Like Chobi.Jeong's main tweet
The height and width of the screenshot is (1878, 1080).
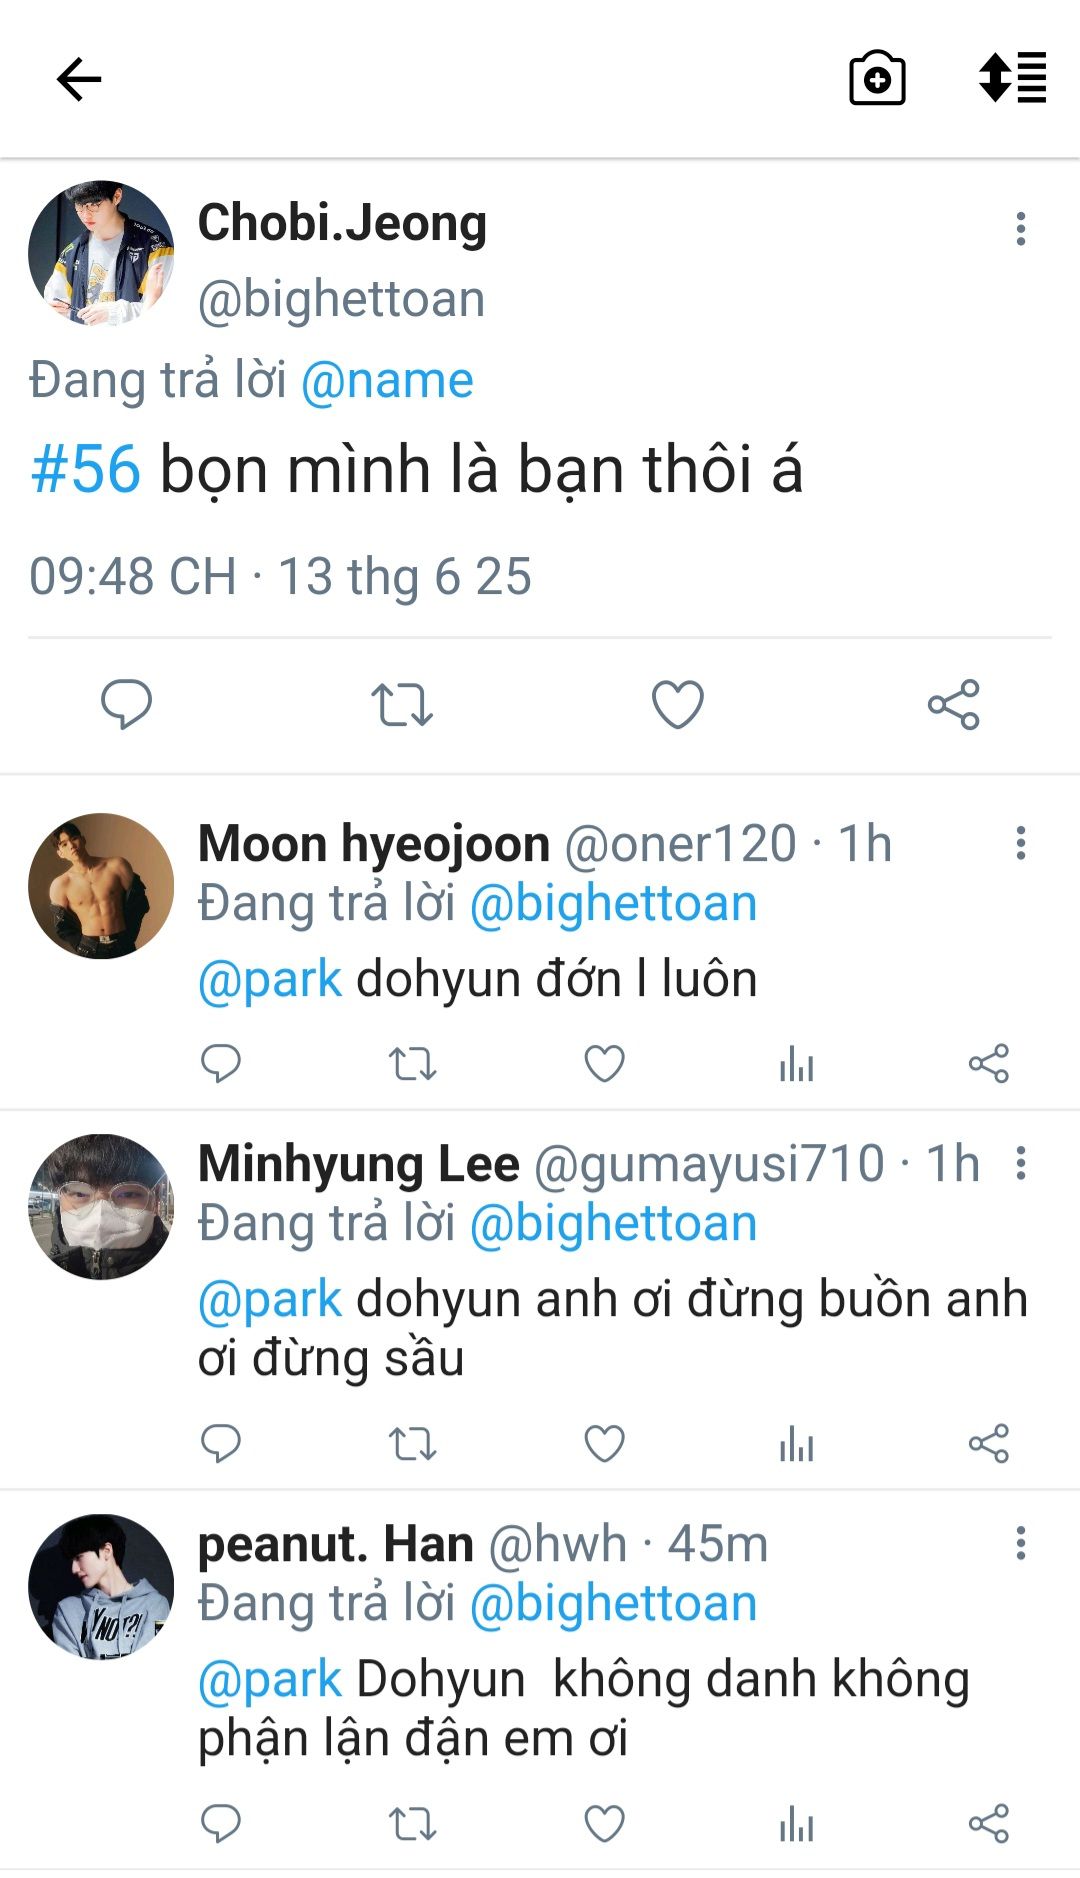pyautogui.click(x=678, y=704)
